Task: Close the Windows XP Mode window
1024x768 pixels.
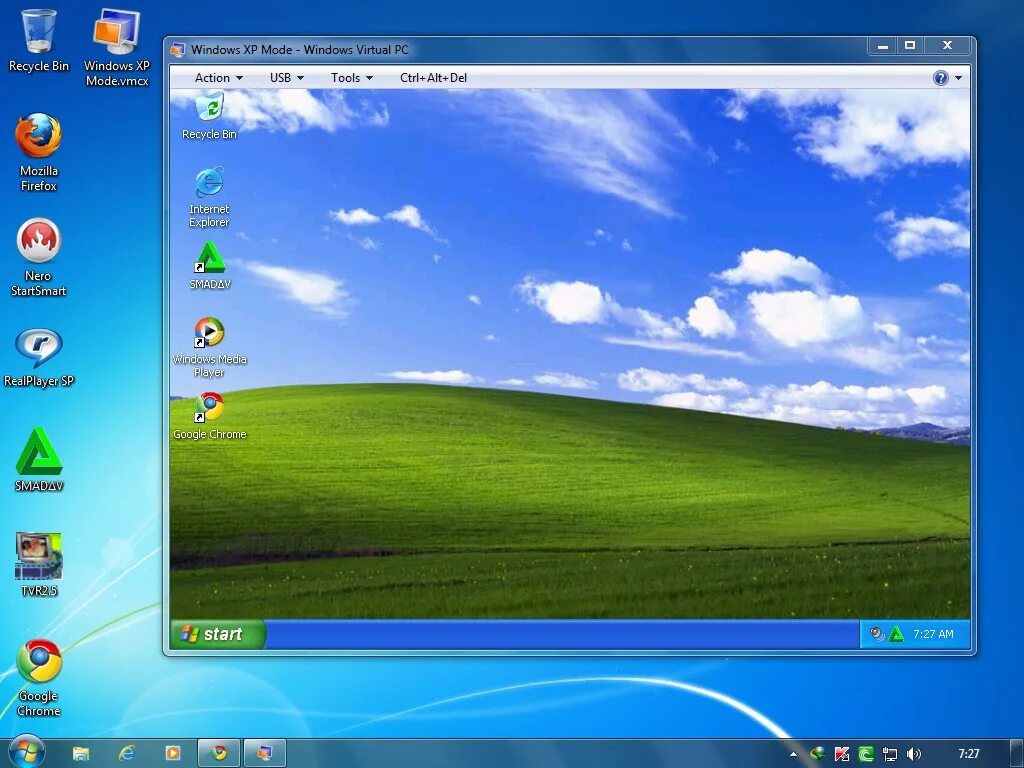Action: point(948,45)
